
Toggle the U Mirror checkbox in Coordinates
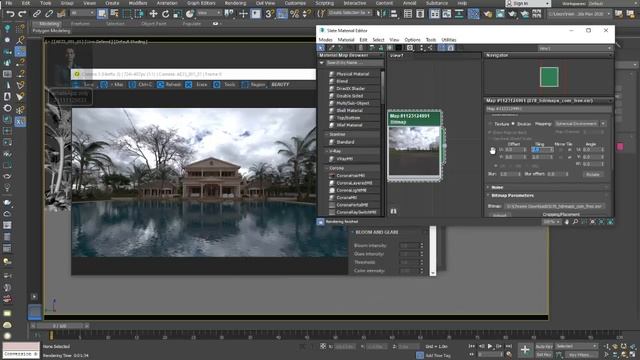point(561,150)
